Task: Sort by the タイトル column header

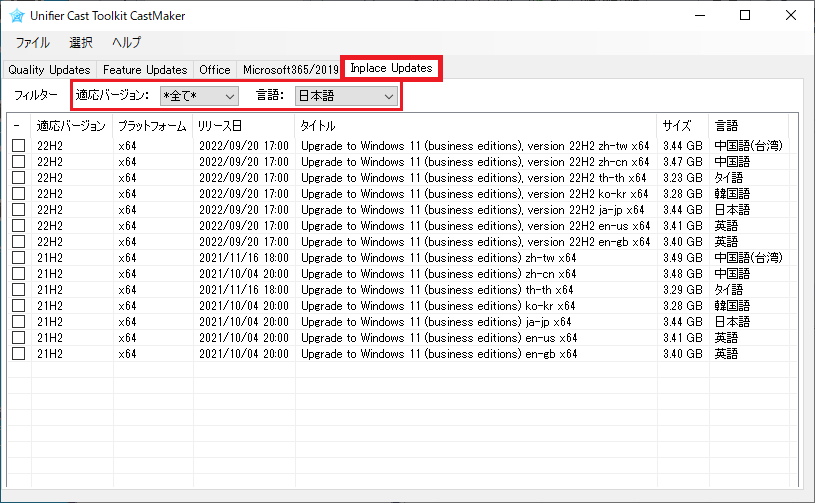Action: click(476, 126)
